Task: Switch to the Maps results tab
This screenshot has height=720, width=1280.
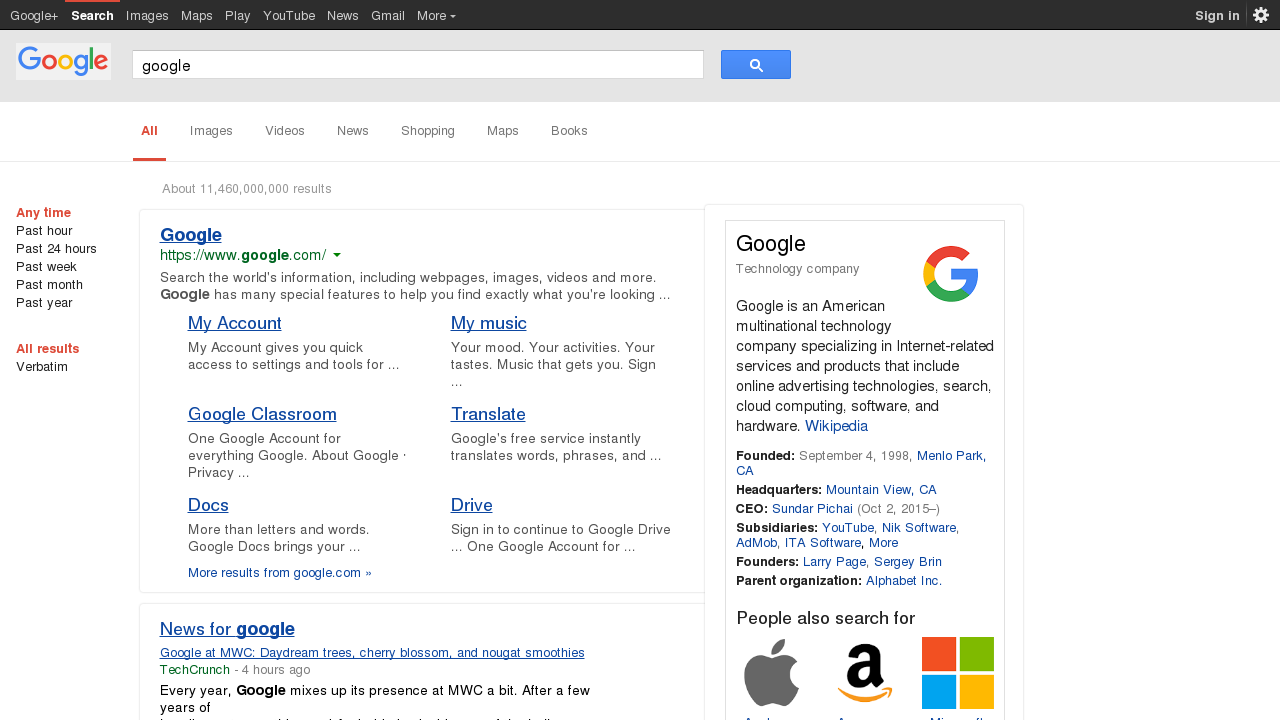Action: 503,131
